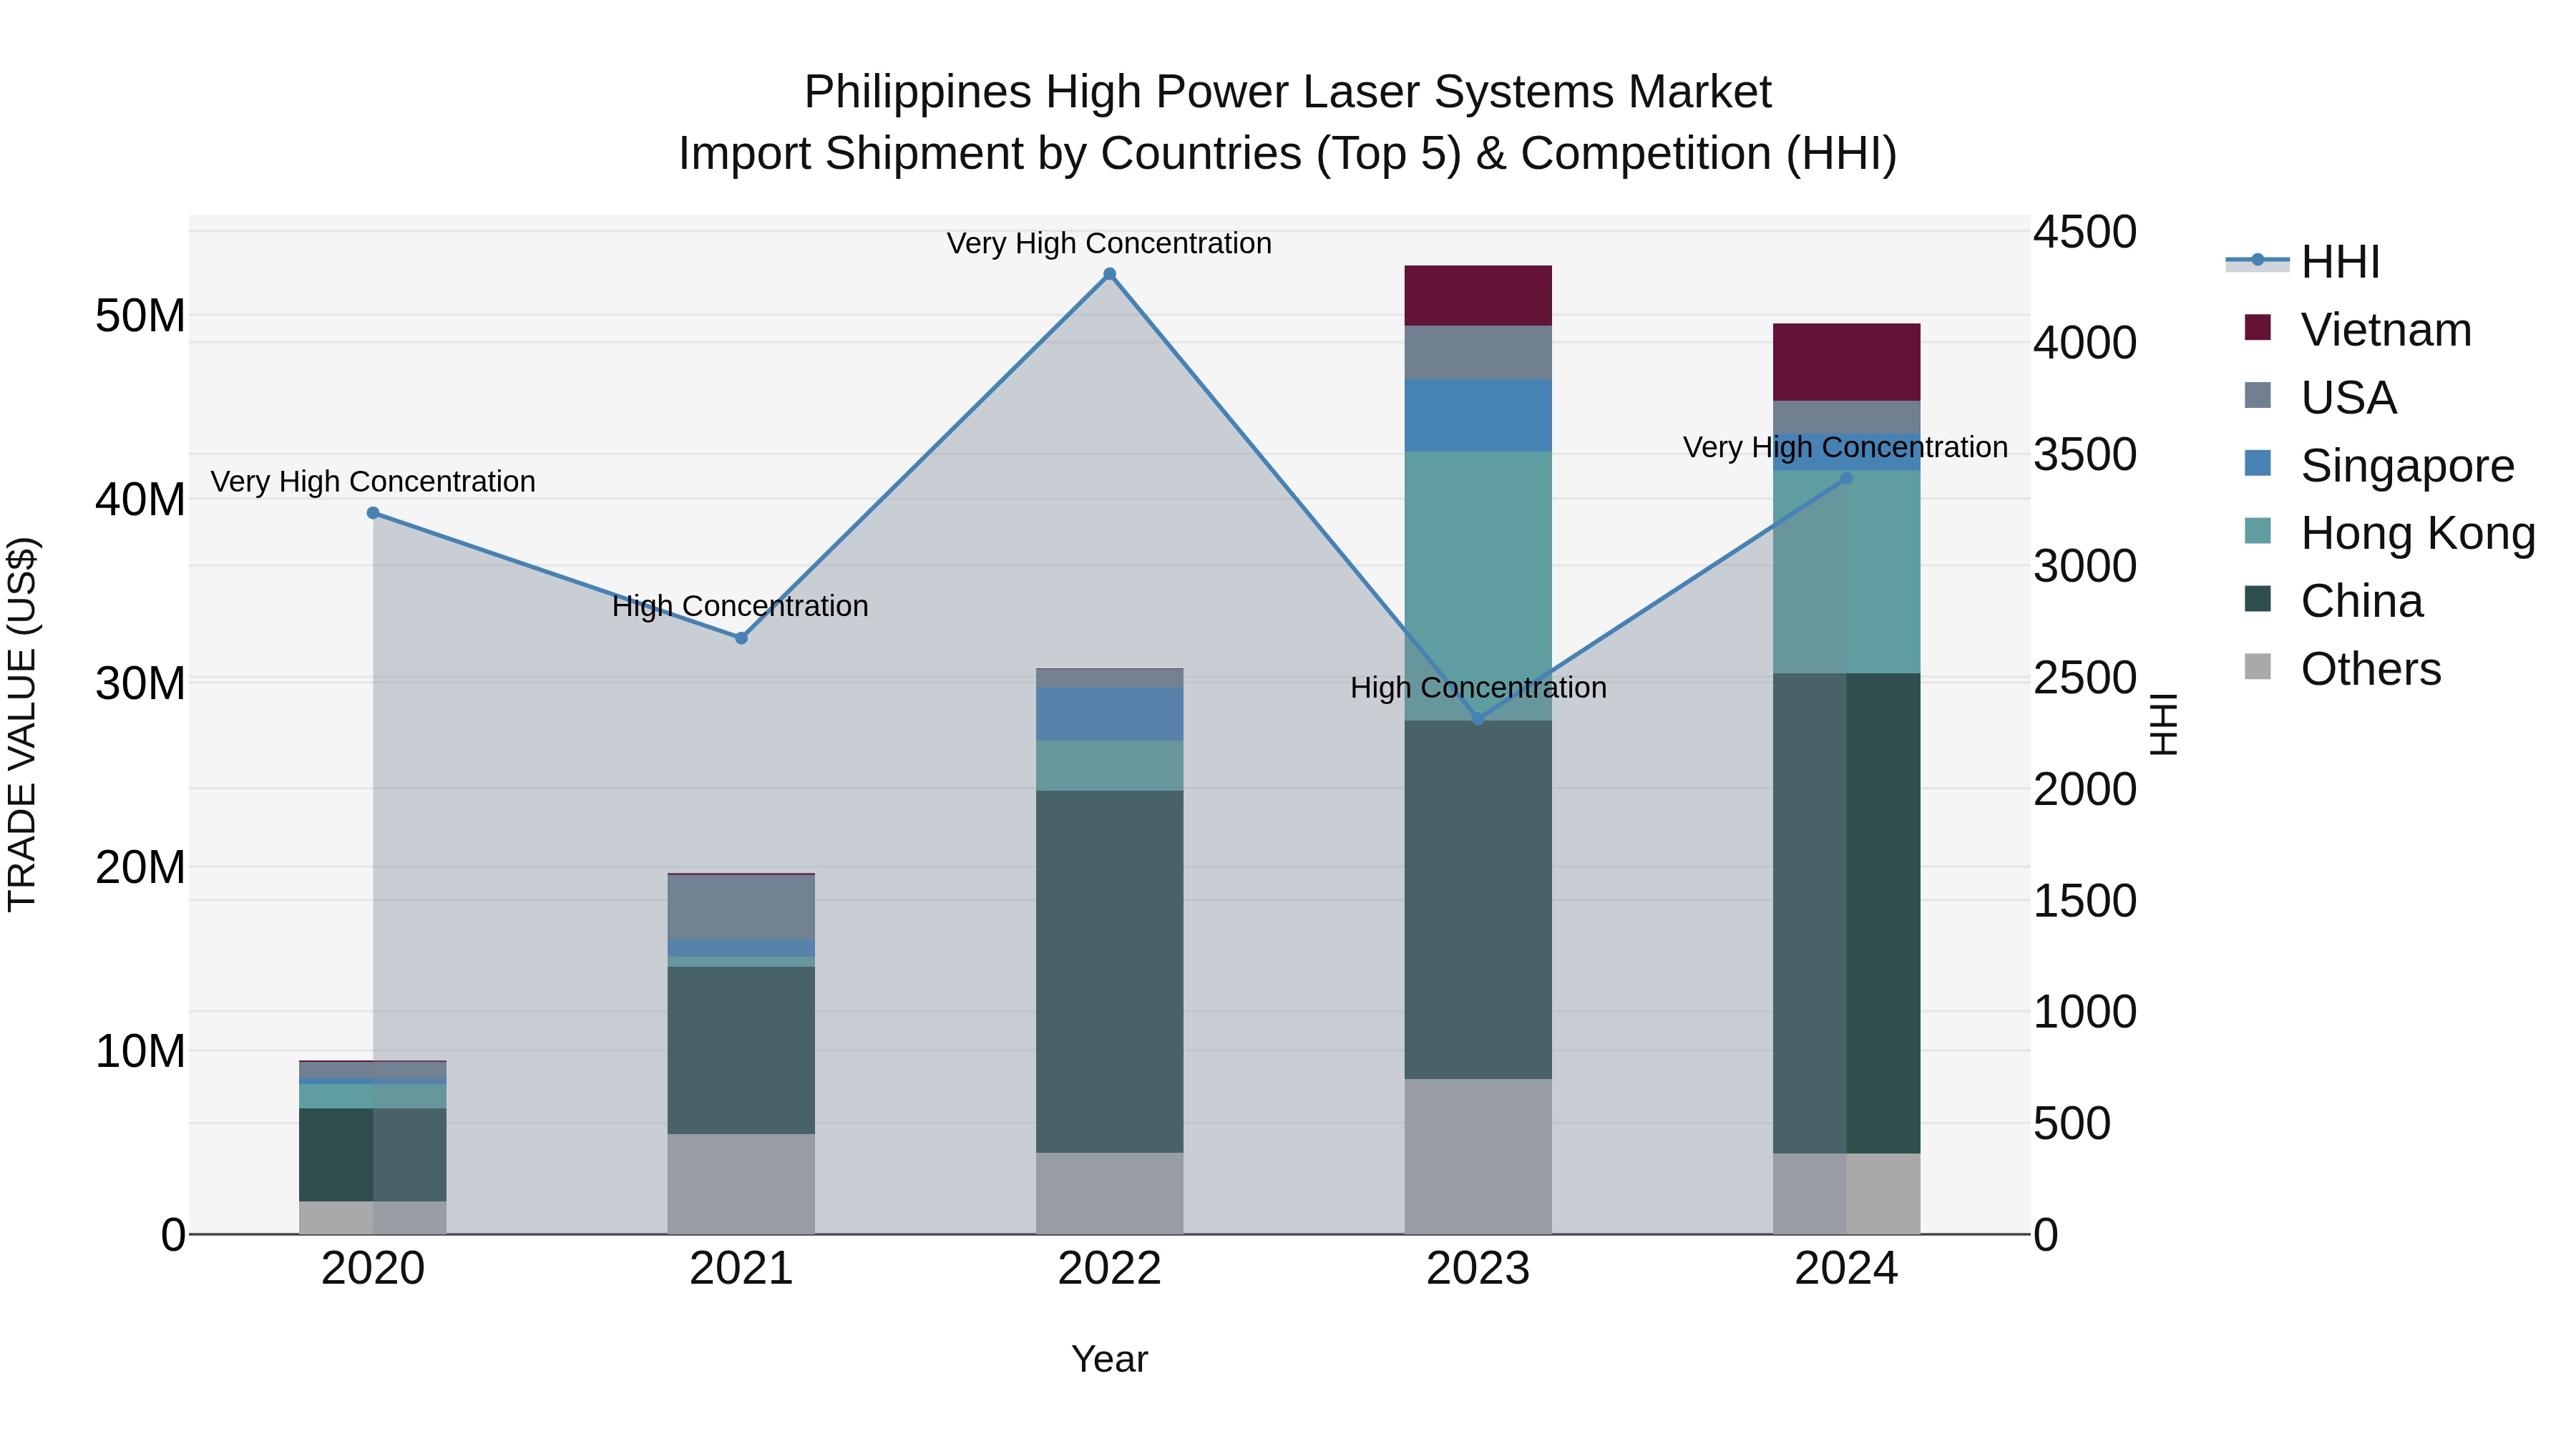This screenshot has width=2576, height=1449.
Task: Click the China segment of 2020 bar
Action: 373,1155
